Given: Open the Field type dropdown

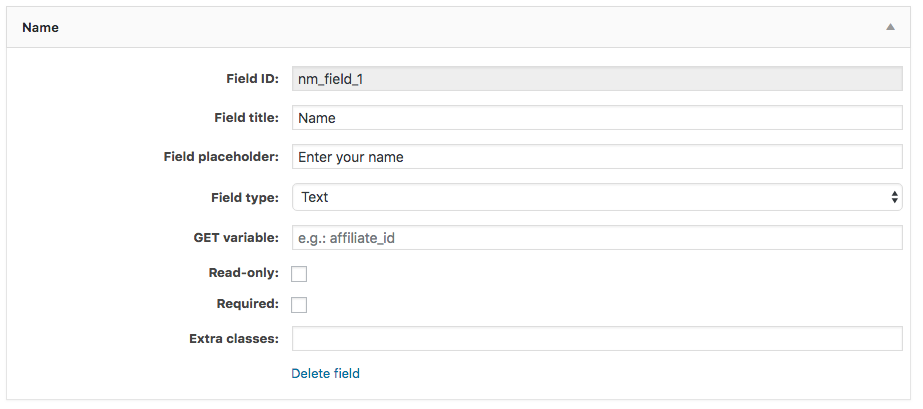Looking at the screenshot, I should tap(597, 197).
